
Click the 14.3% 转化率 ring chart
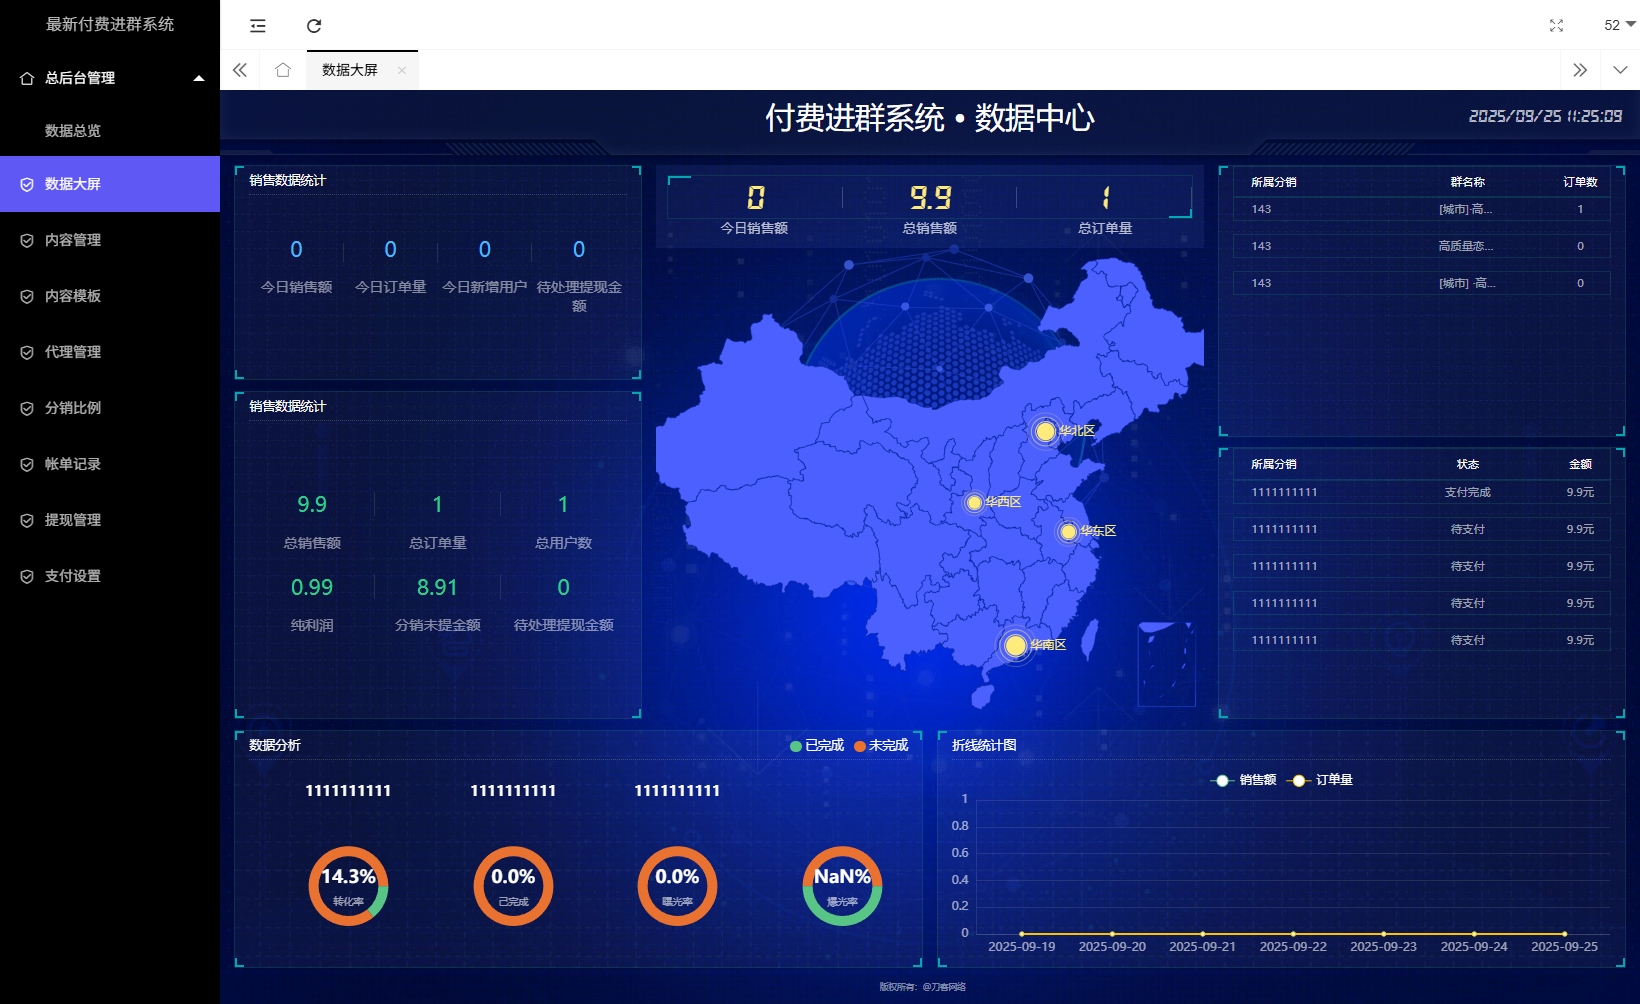pos(348,886)
